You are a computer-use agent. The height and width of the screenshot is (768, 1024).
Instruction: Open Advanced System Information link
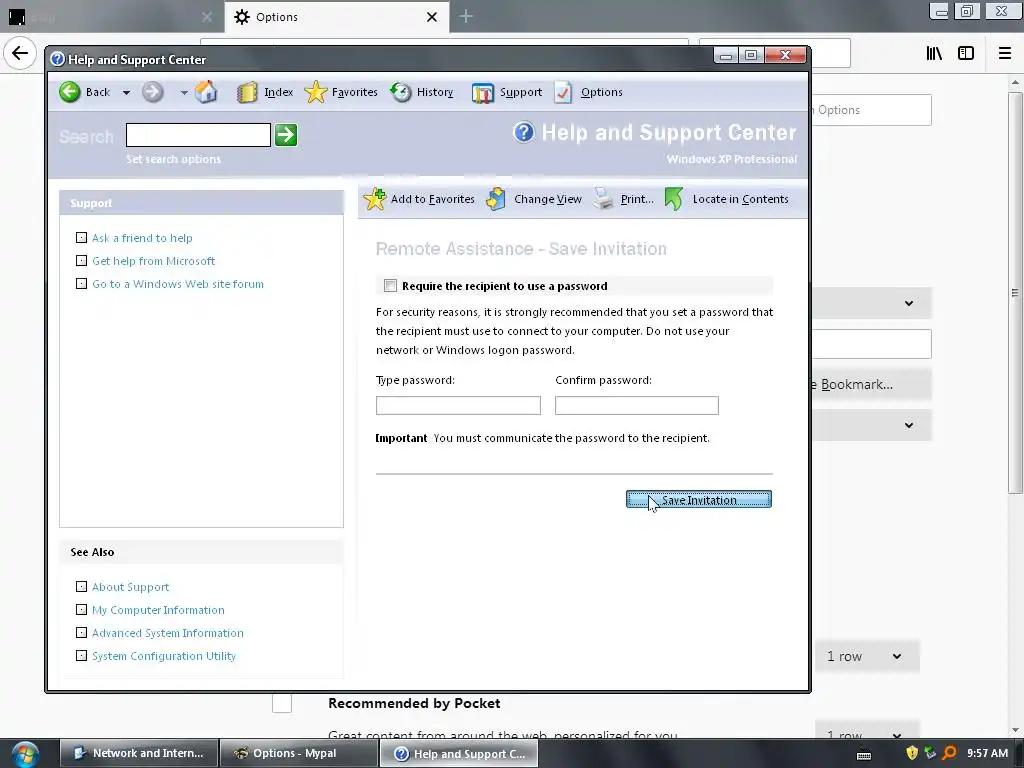point(167,633)
